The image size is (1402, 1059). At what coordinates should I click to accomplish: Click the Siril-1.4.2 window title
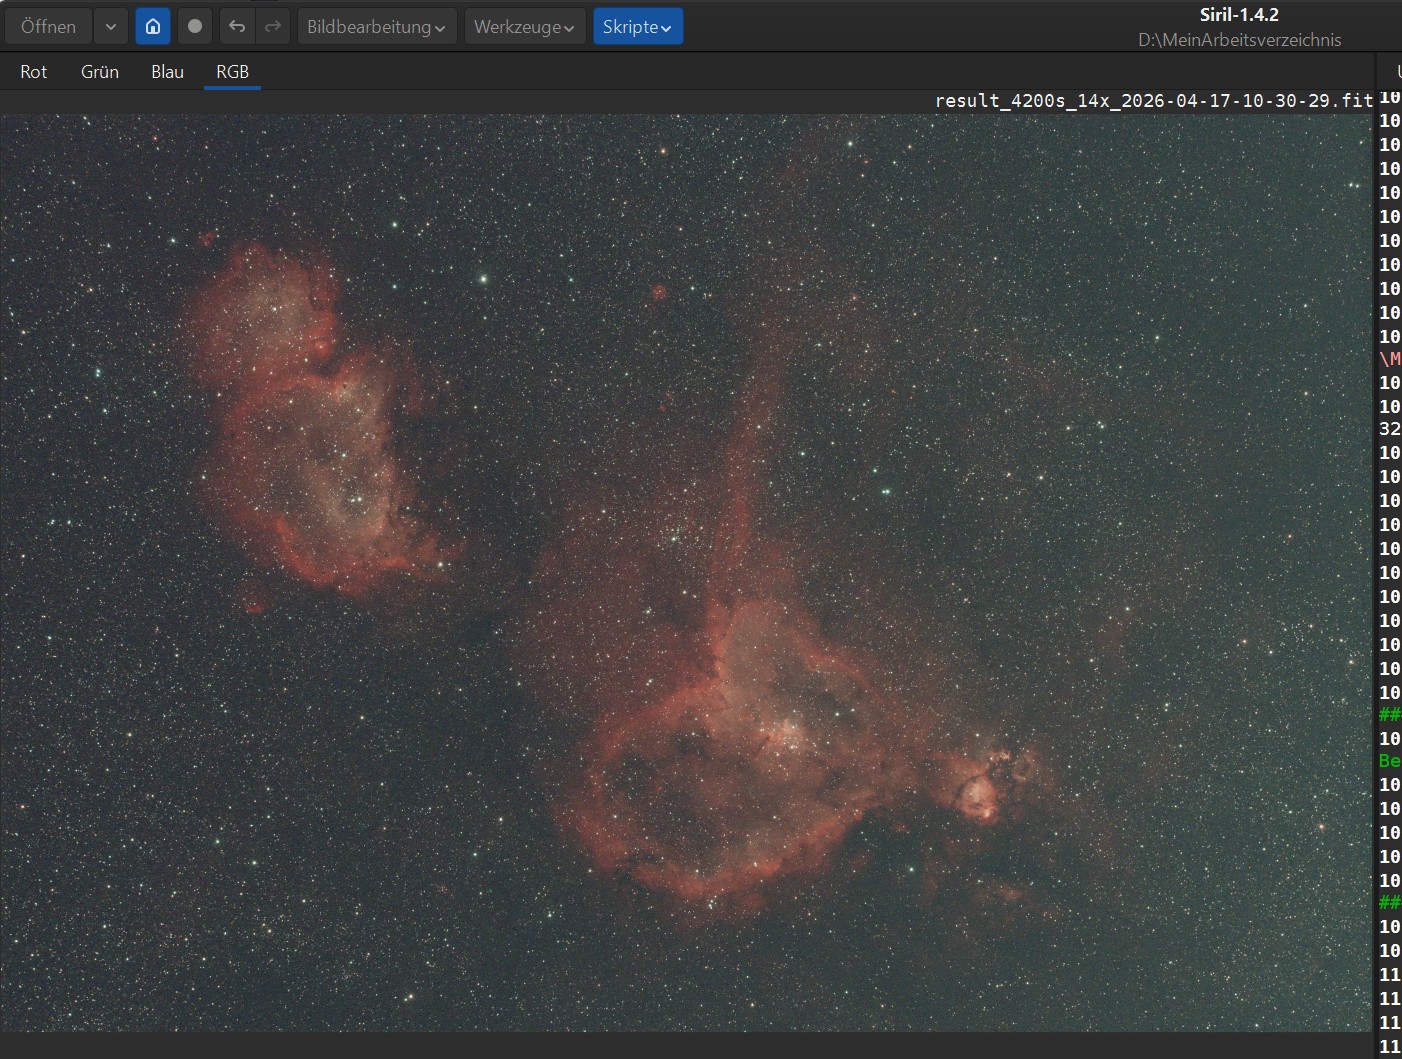[1239, 15]
